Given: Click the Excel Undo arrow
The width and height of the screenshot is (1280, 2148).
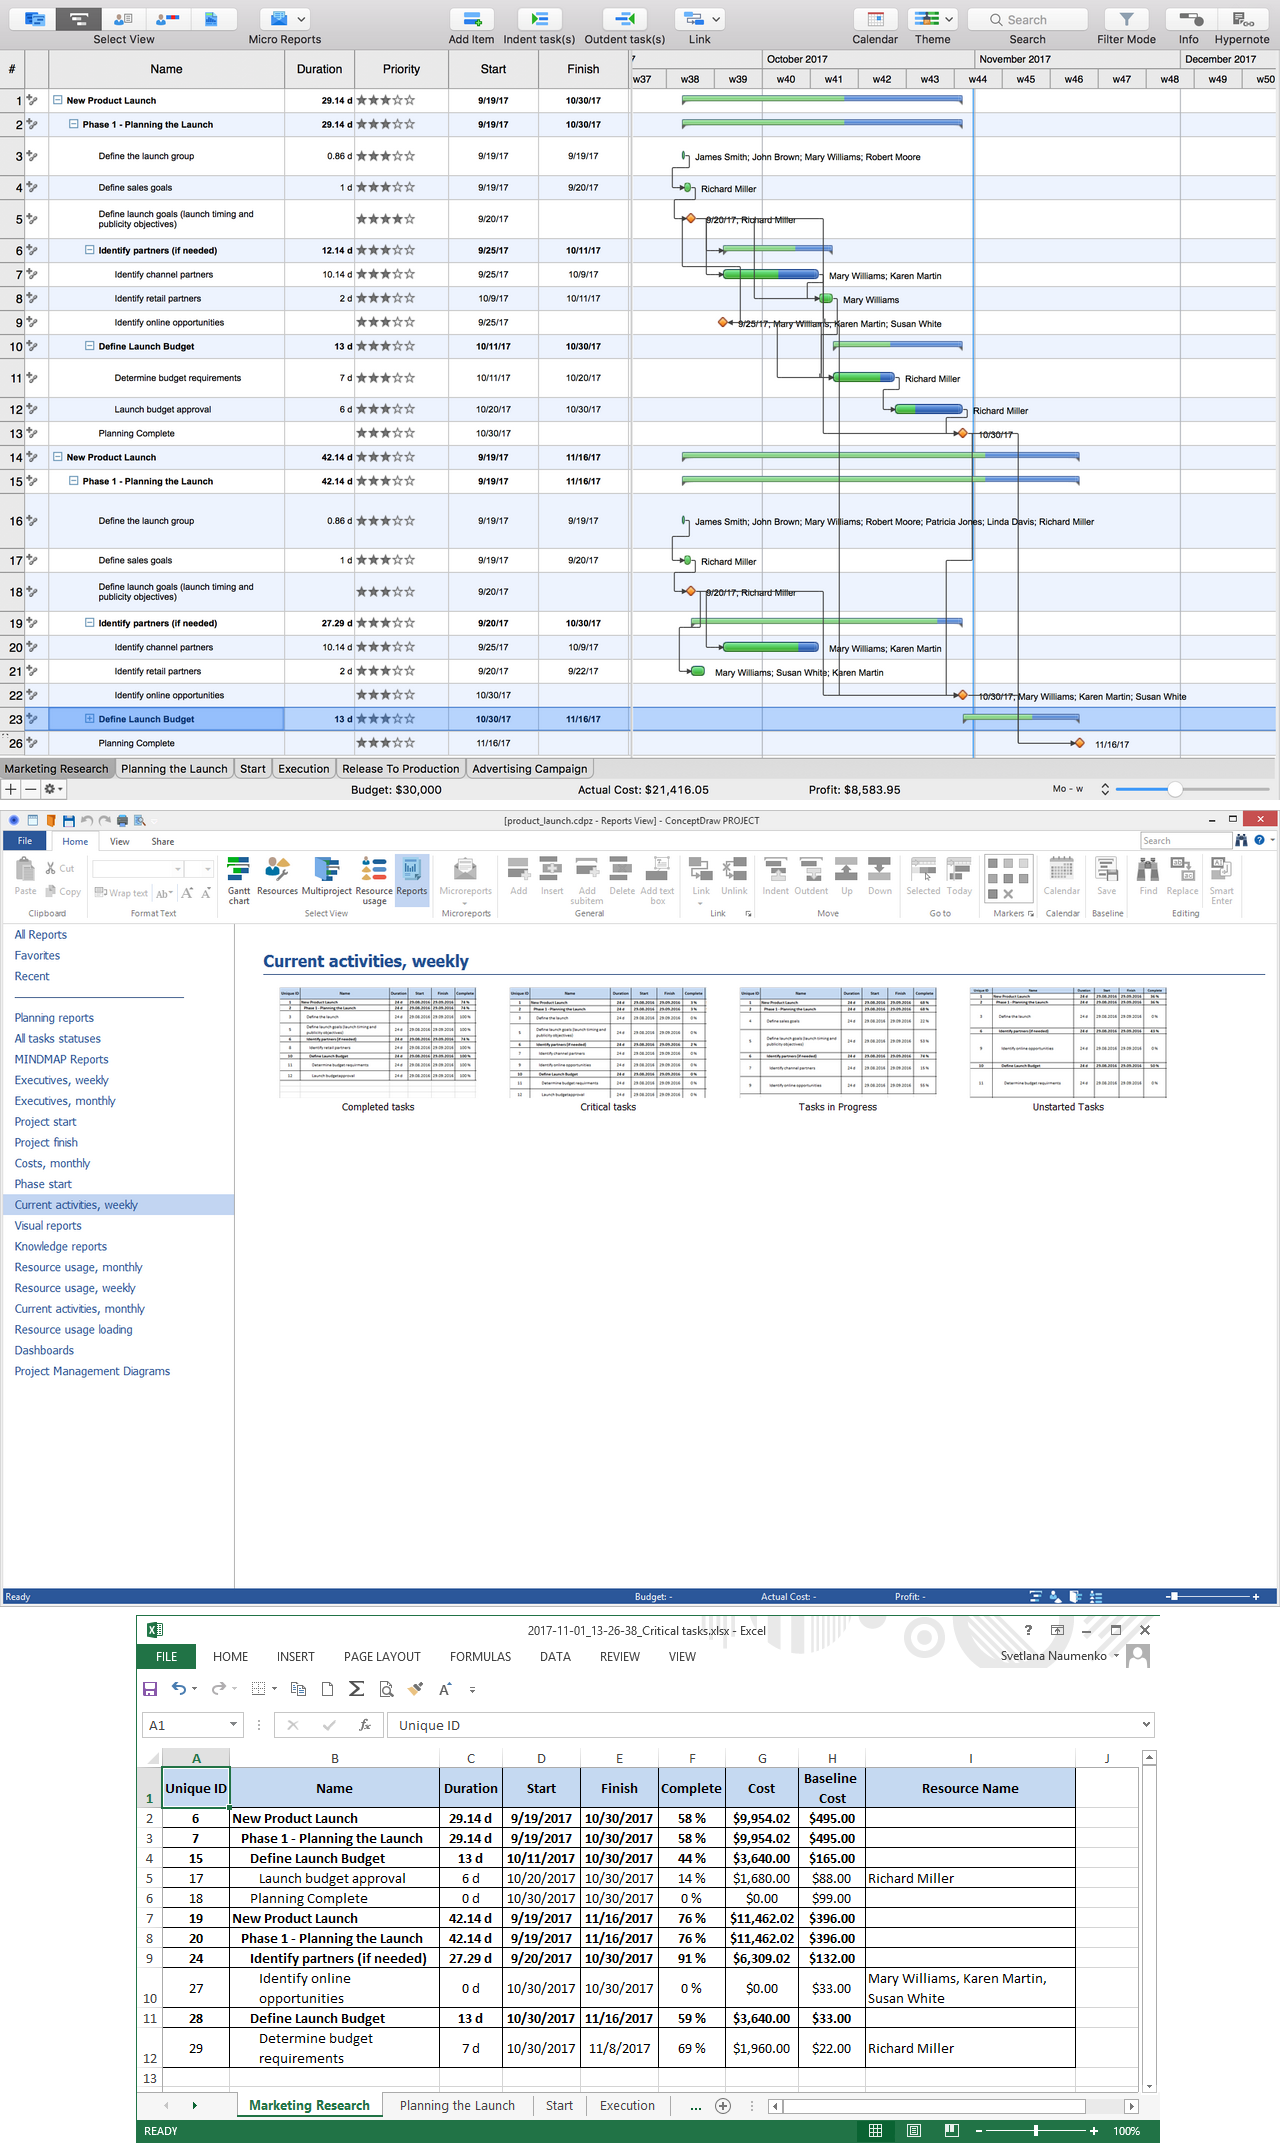Looking at the screenshot, I should (179, 1689).
